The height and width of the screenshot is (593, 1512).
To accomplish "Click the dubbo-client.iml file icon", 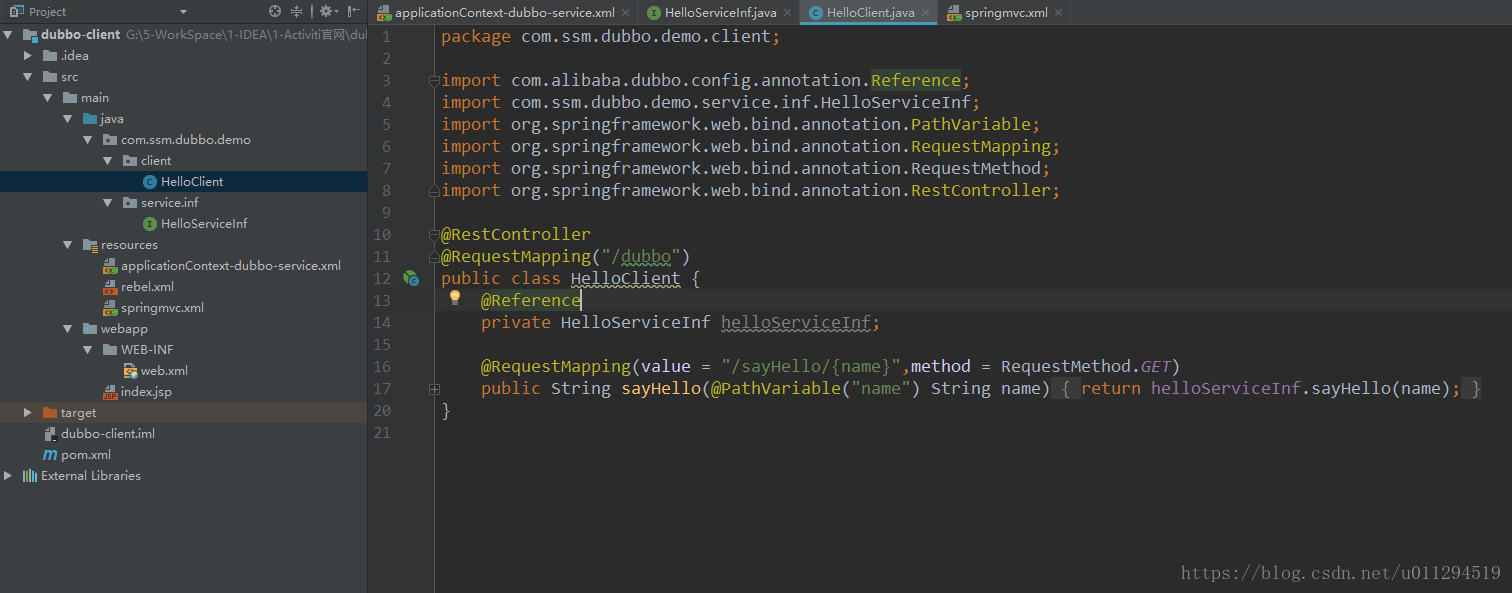I will [50, 433].
